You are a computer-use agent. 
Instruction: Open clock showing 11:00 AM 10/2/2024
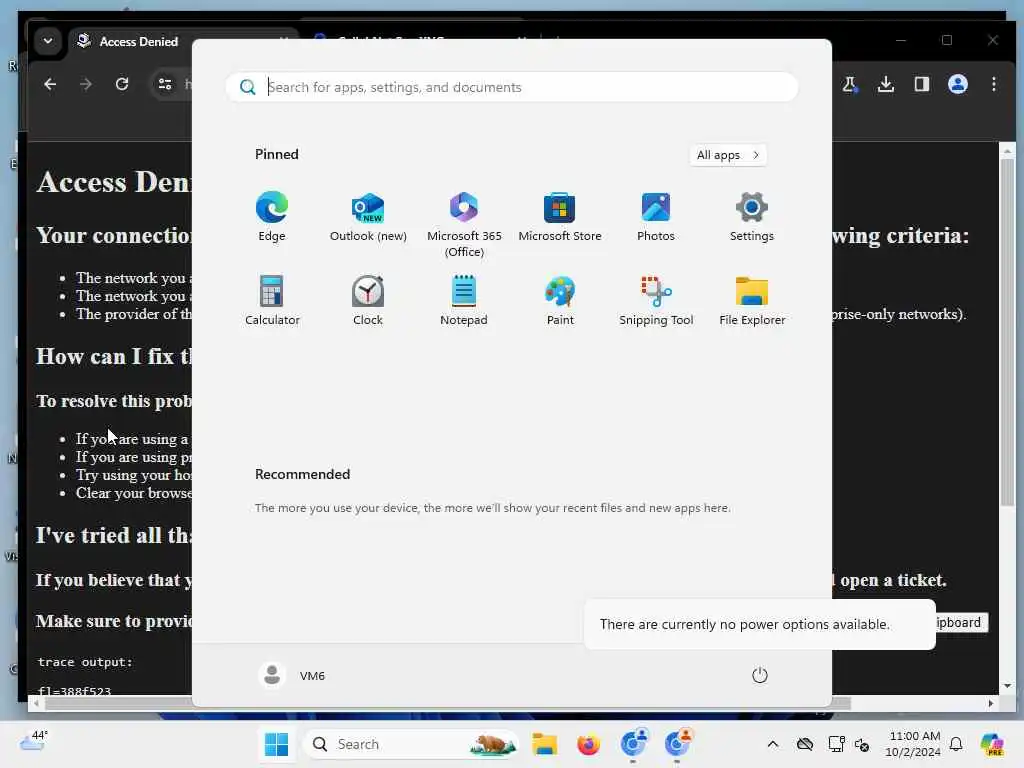914,744
